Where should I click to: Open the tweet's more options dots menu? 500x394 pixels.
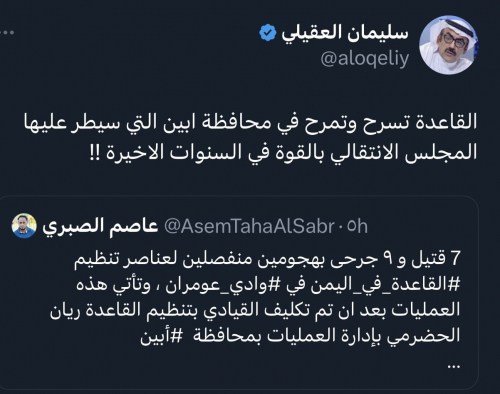point(7,33)
